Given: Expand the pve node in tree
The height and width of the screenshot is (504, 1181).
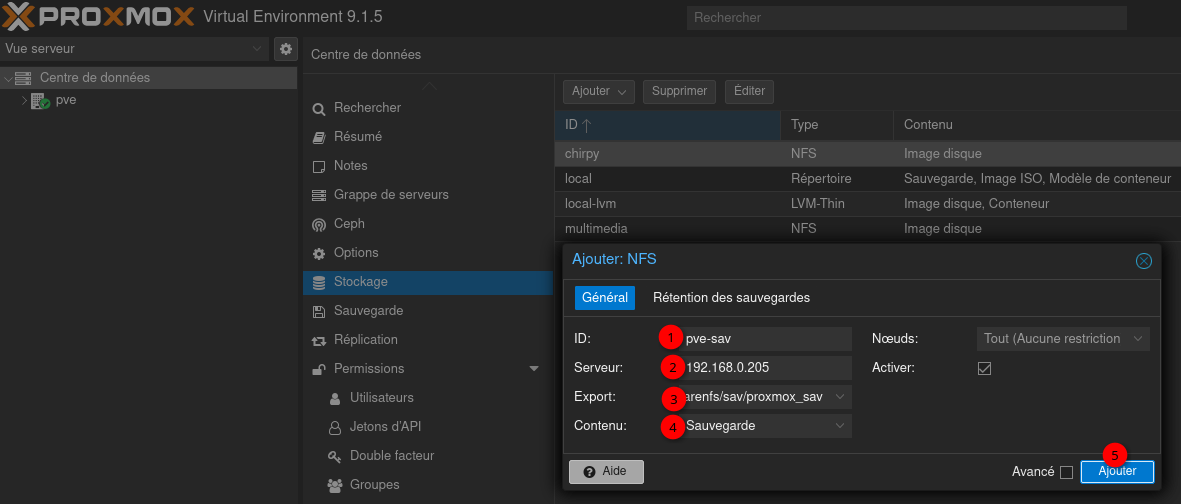Looking at the screenshot, I should coord(24,101).
